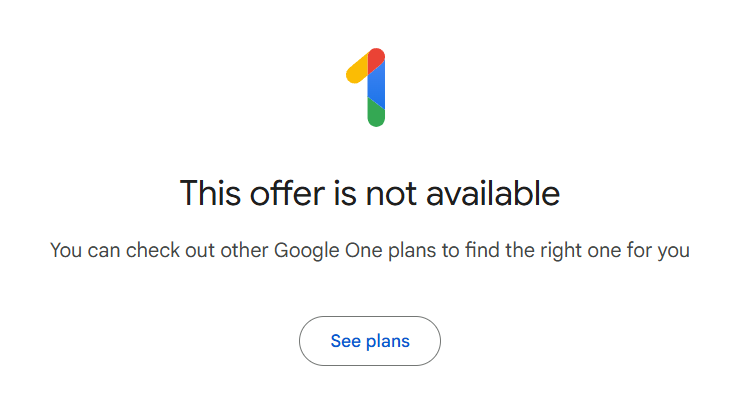Click the subtitle about other Google One plans

(370, 251)
